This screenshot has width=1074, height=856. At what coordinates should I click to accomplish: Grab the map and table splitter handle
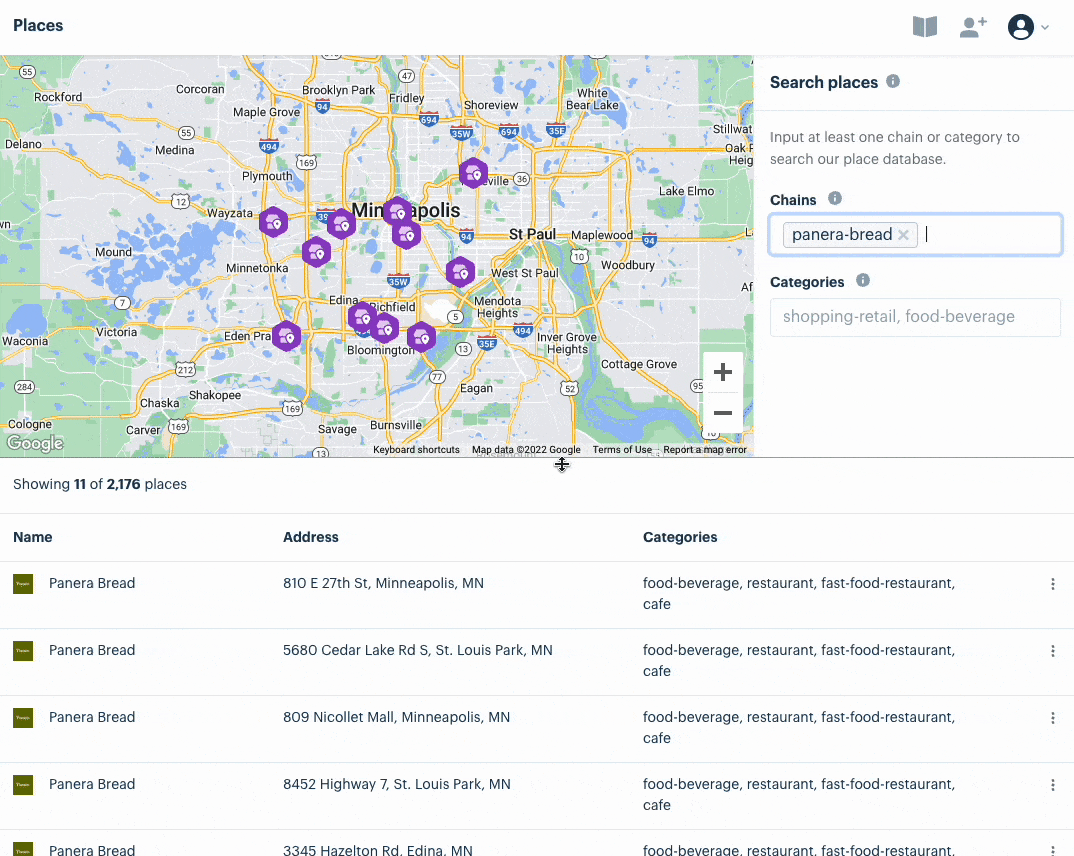[x=562, y=465]
